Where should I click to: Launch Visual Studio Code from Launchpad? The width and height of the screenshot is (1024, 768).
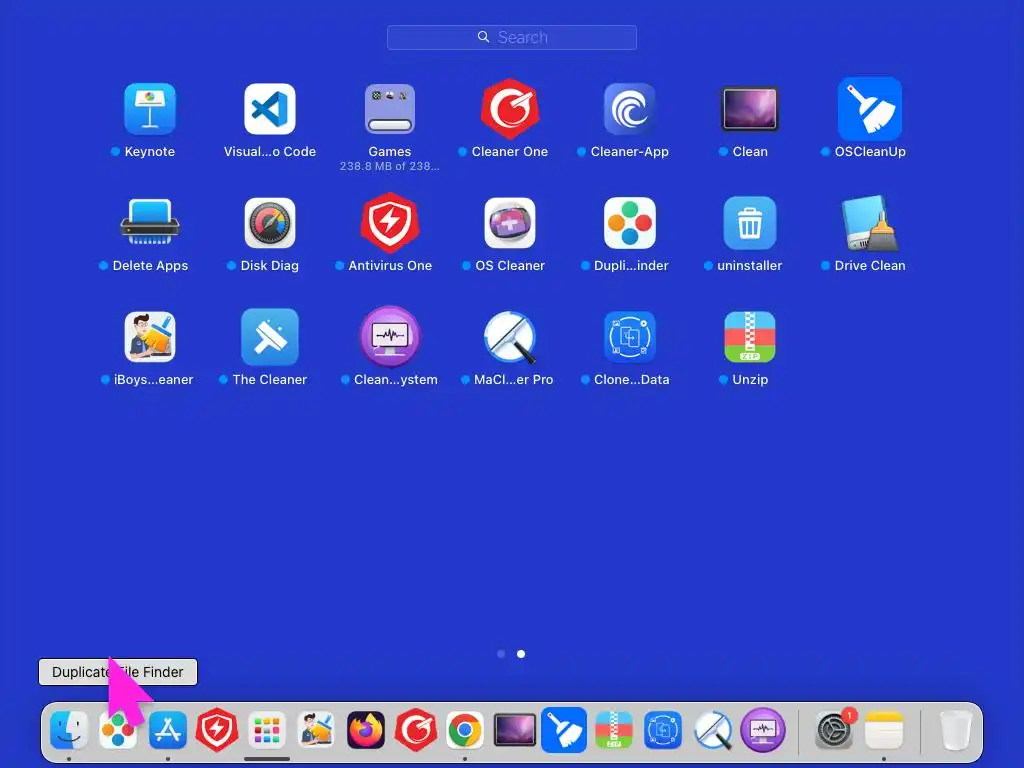(x=270, y=108)
